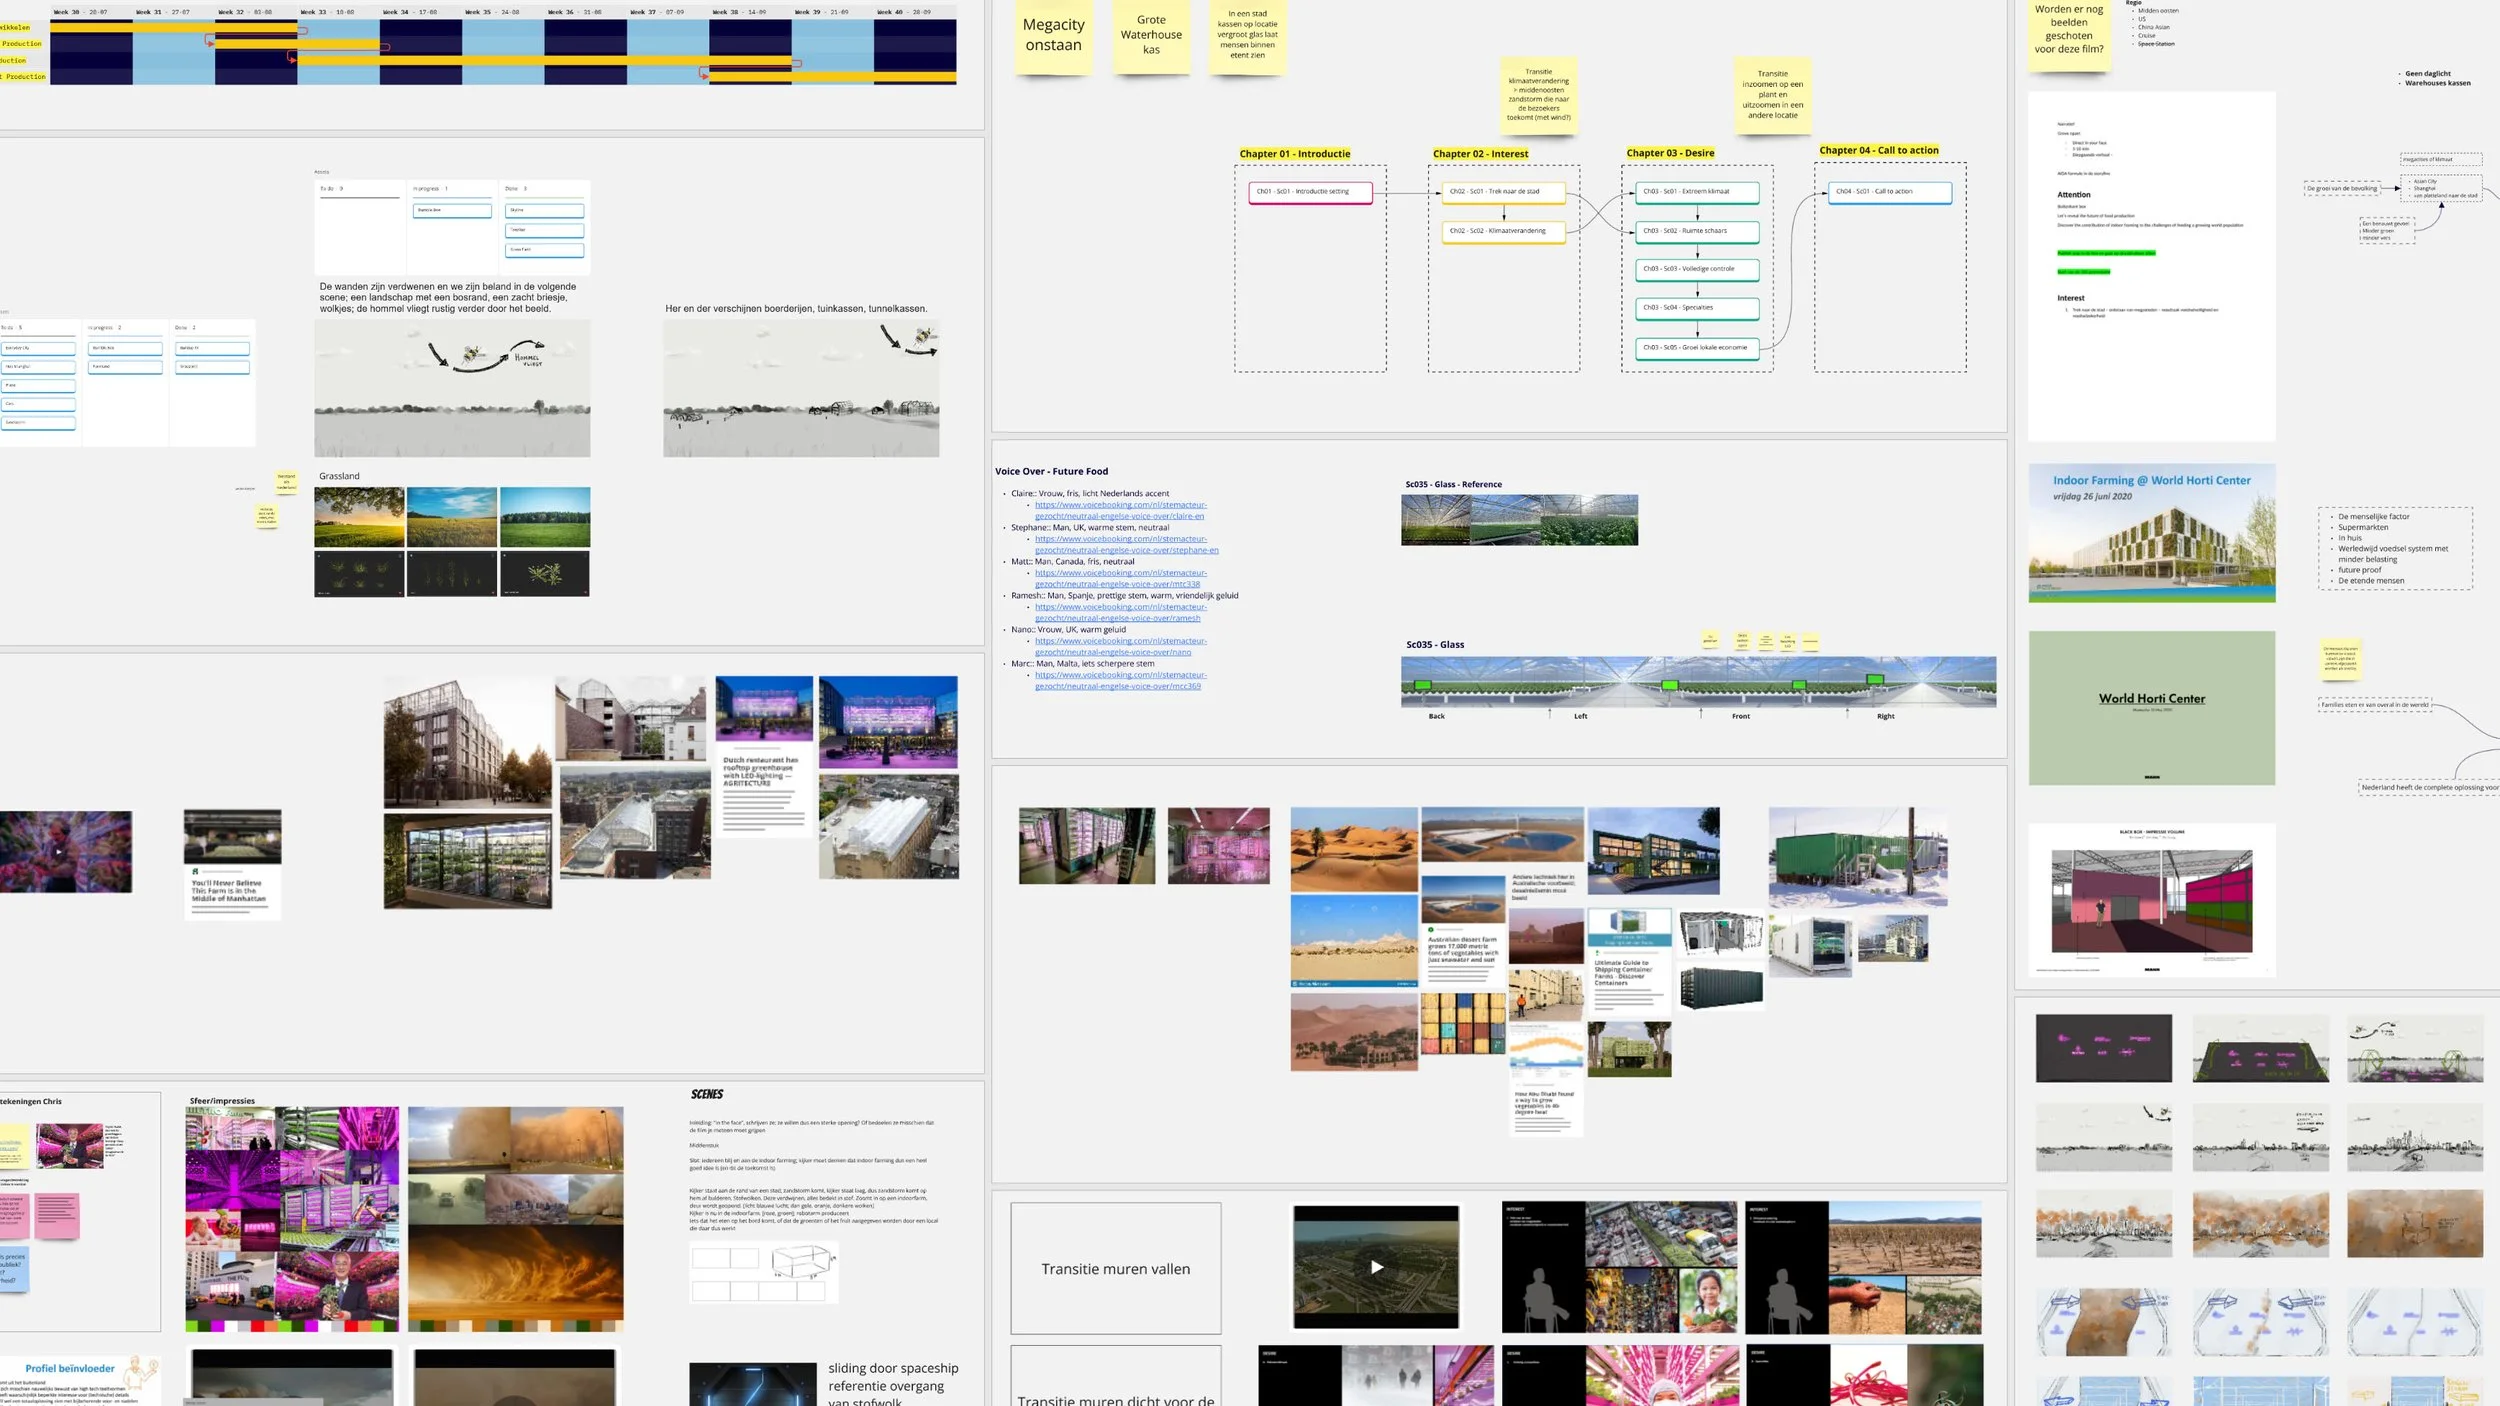Image resolution: width=2500 pixels, height=1406 pixels.
Task: Select Ch04 - Sc01 Call to action card
Action: [1889, 192]
